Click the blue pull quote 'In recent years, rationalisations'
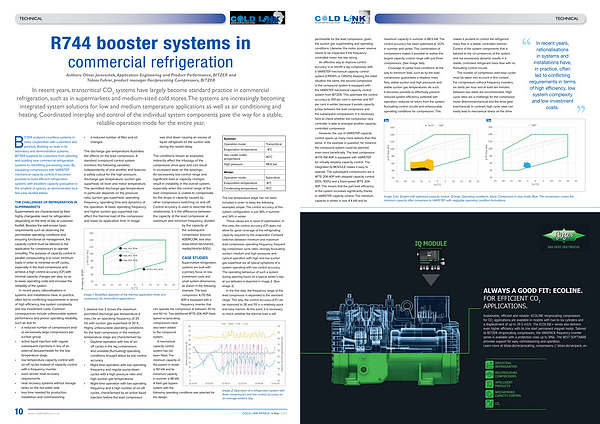Viewport: 600px width, 424px height. point(552,75)
